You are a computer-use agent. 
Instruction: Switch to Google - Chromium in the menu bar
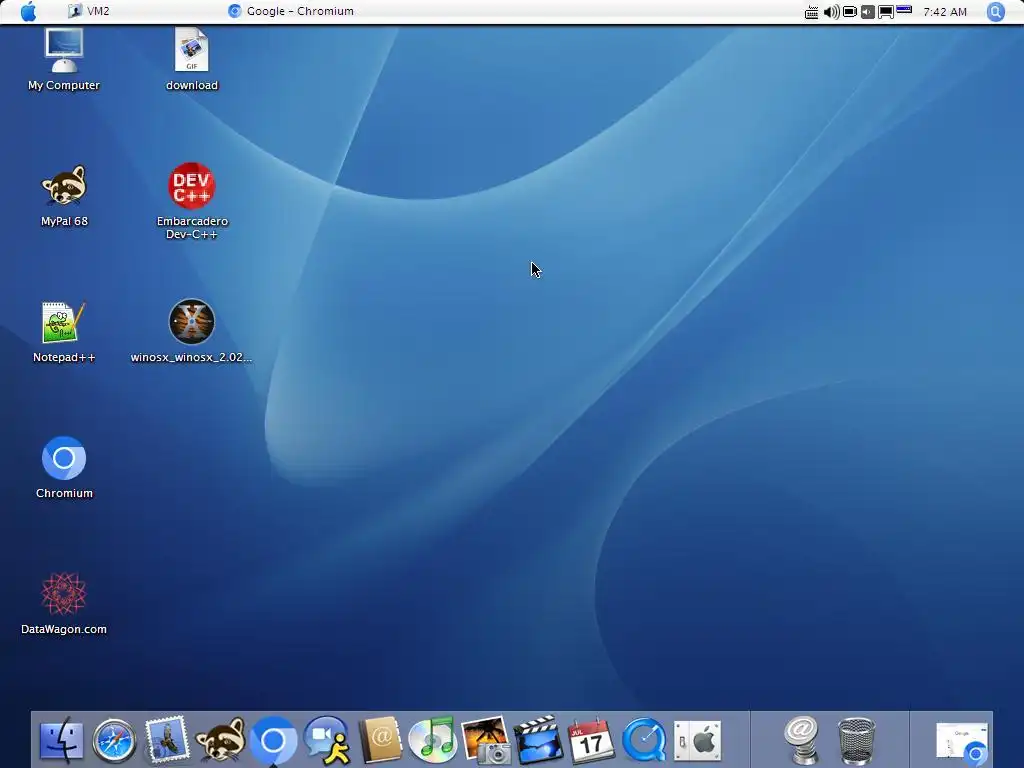[x=291, y=11]
